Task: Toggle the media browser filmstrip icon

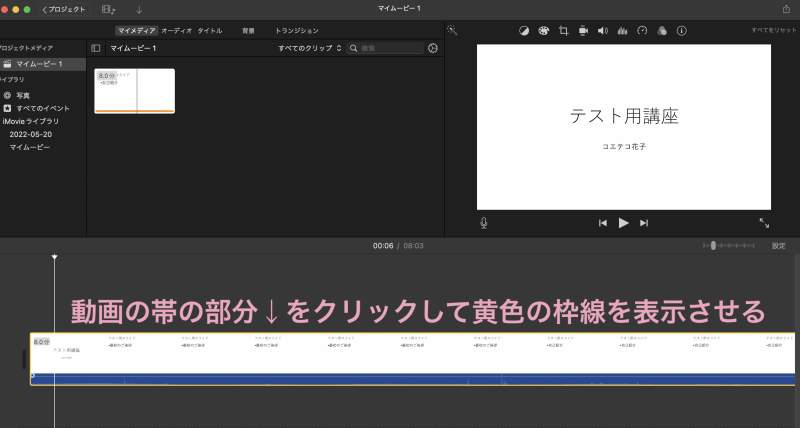Action: click(108, 9)
